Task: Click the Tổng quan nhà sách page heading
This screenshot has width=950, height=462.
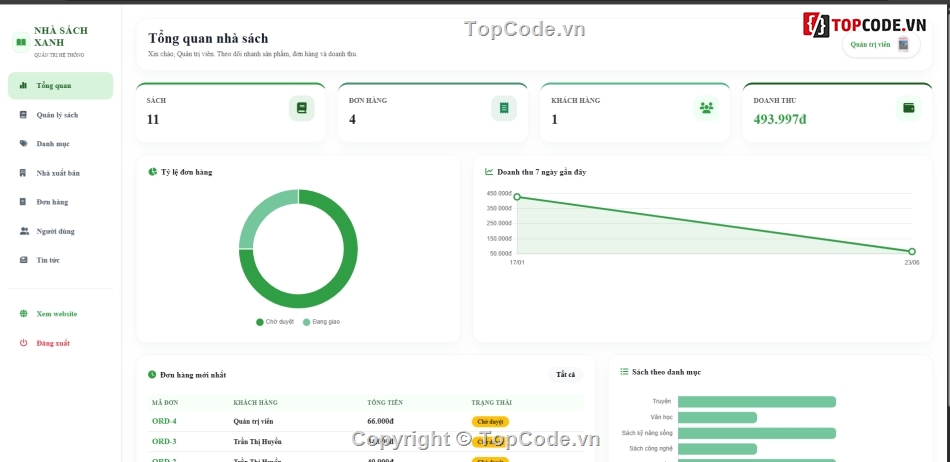Action: pyautogui.click(x=208, y=39)
